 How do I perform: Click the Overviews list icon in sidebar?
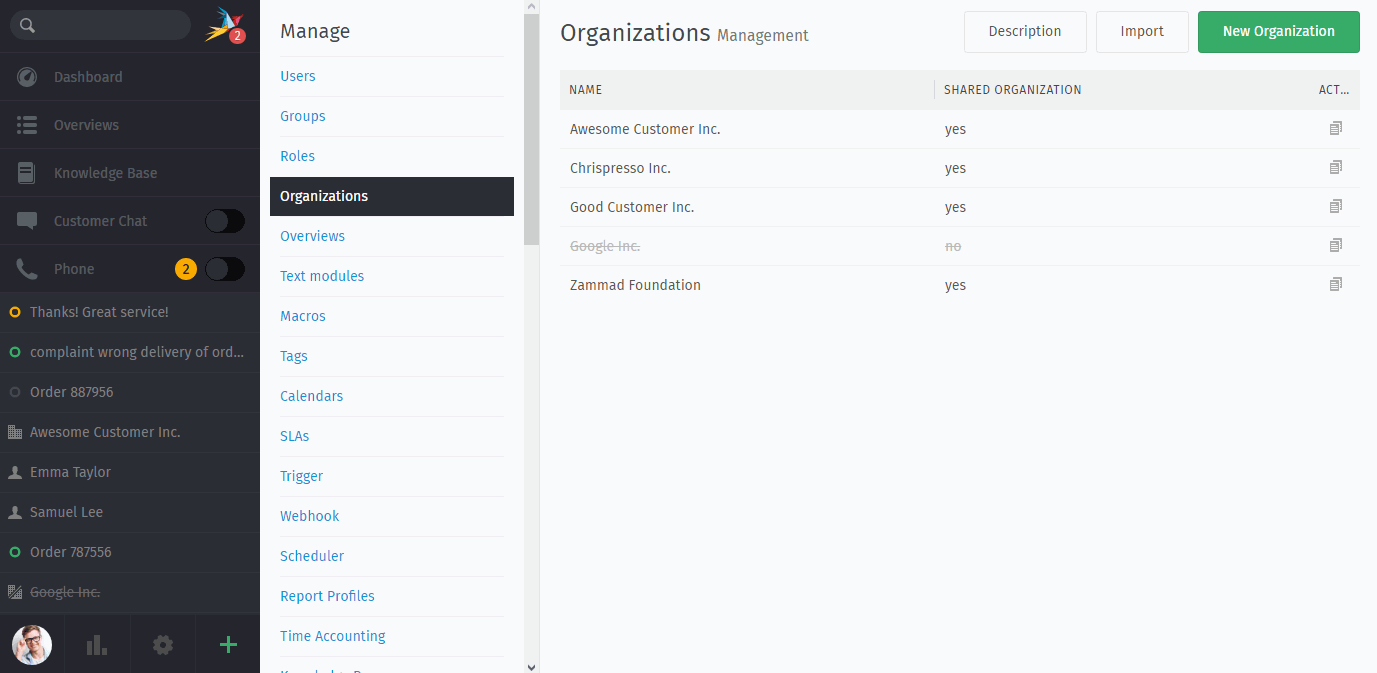(x=27, y=125)
